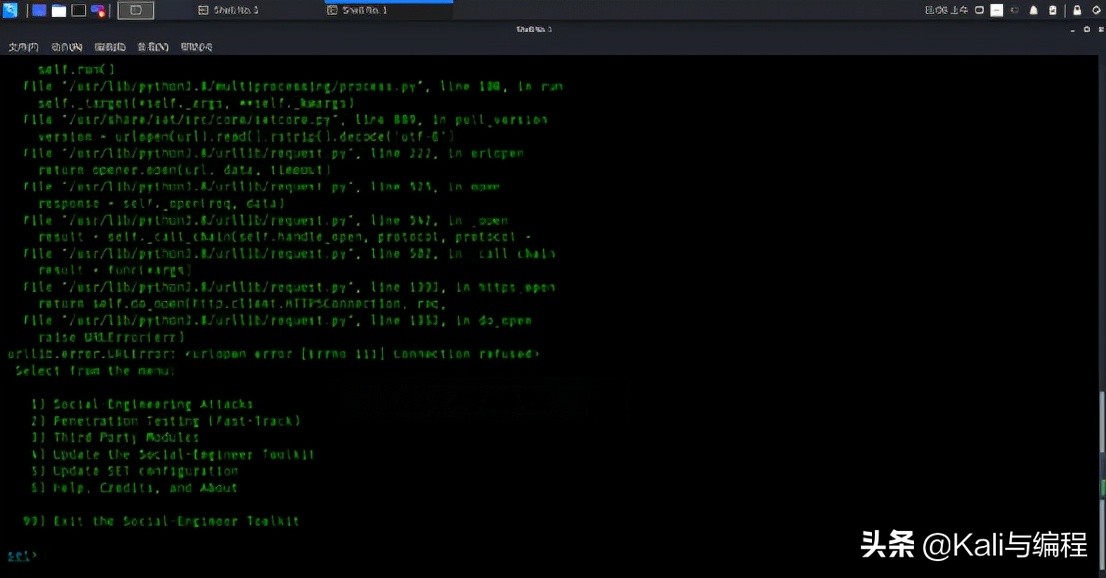Switch to the first Shell No. 1 taskbar window

point(228,11)
